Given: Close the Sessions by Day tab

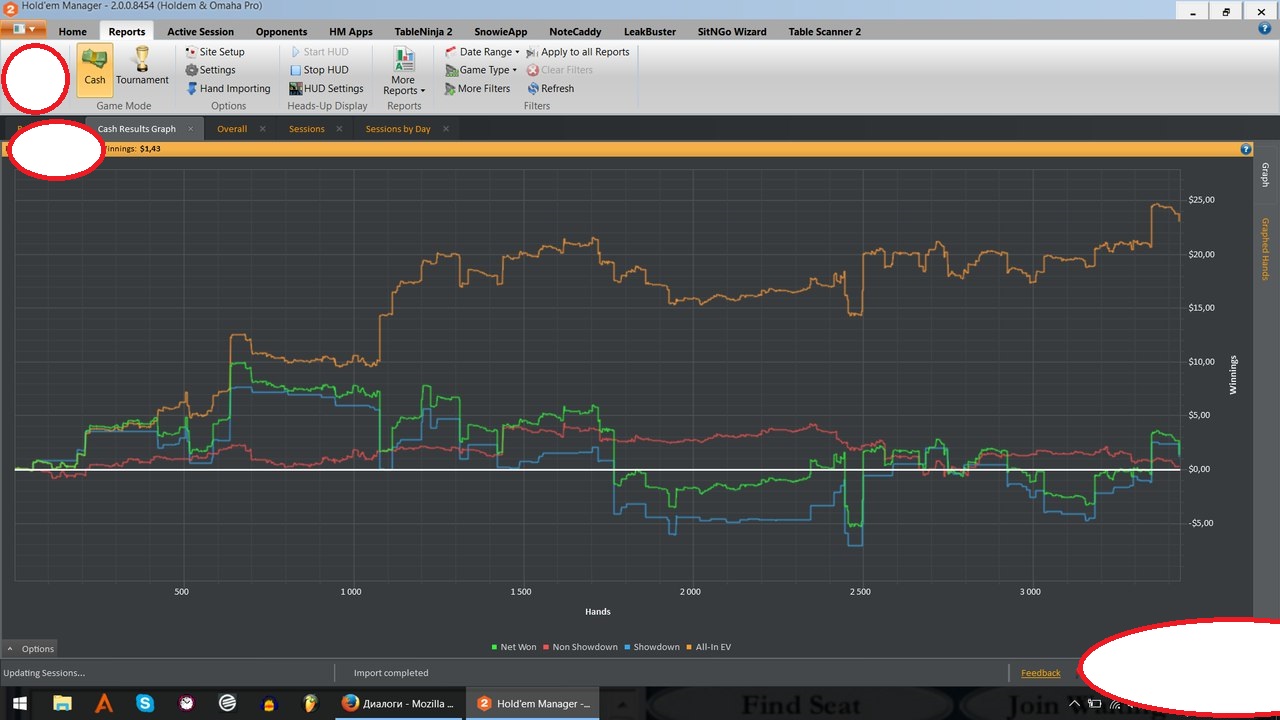Looking at the screenshot, I should click(446, 129).
